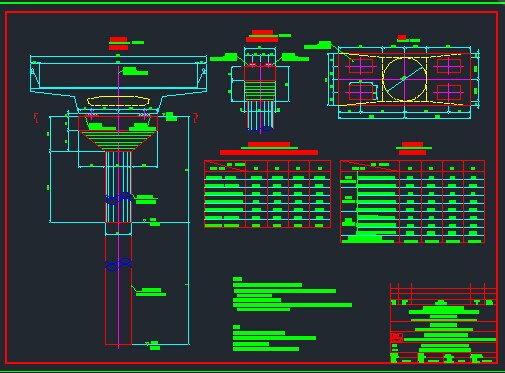Click the left red section cut marker

tap(36, 118)
